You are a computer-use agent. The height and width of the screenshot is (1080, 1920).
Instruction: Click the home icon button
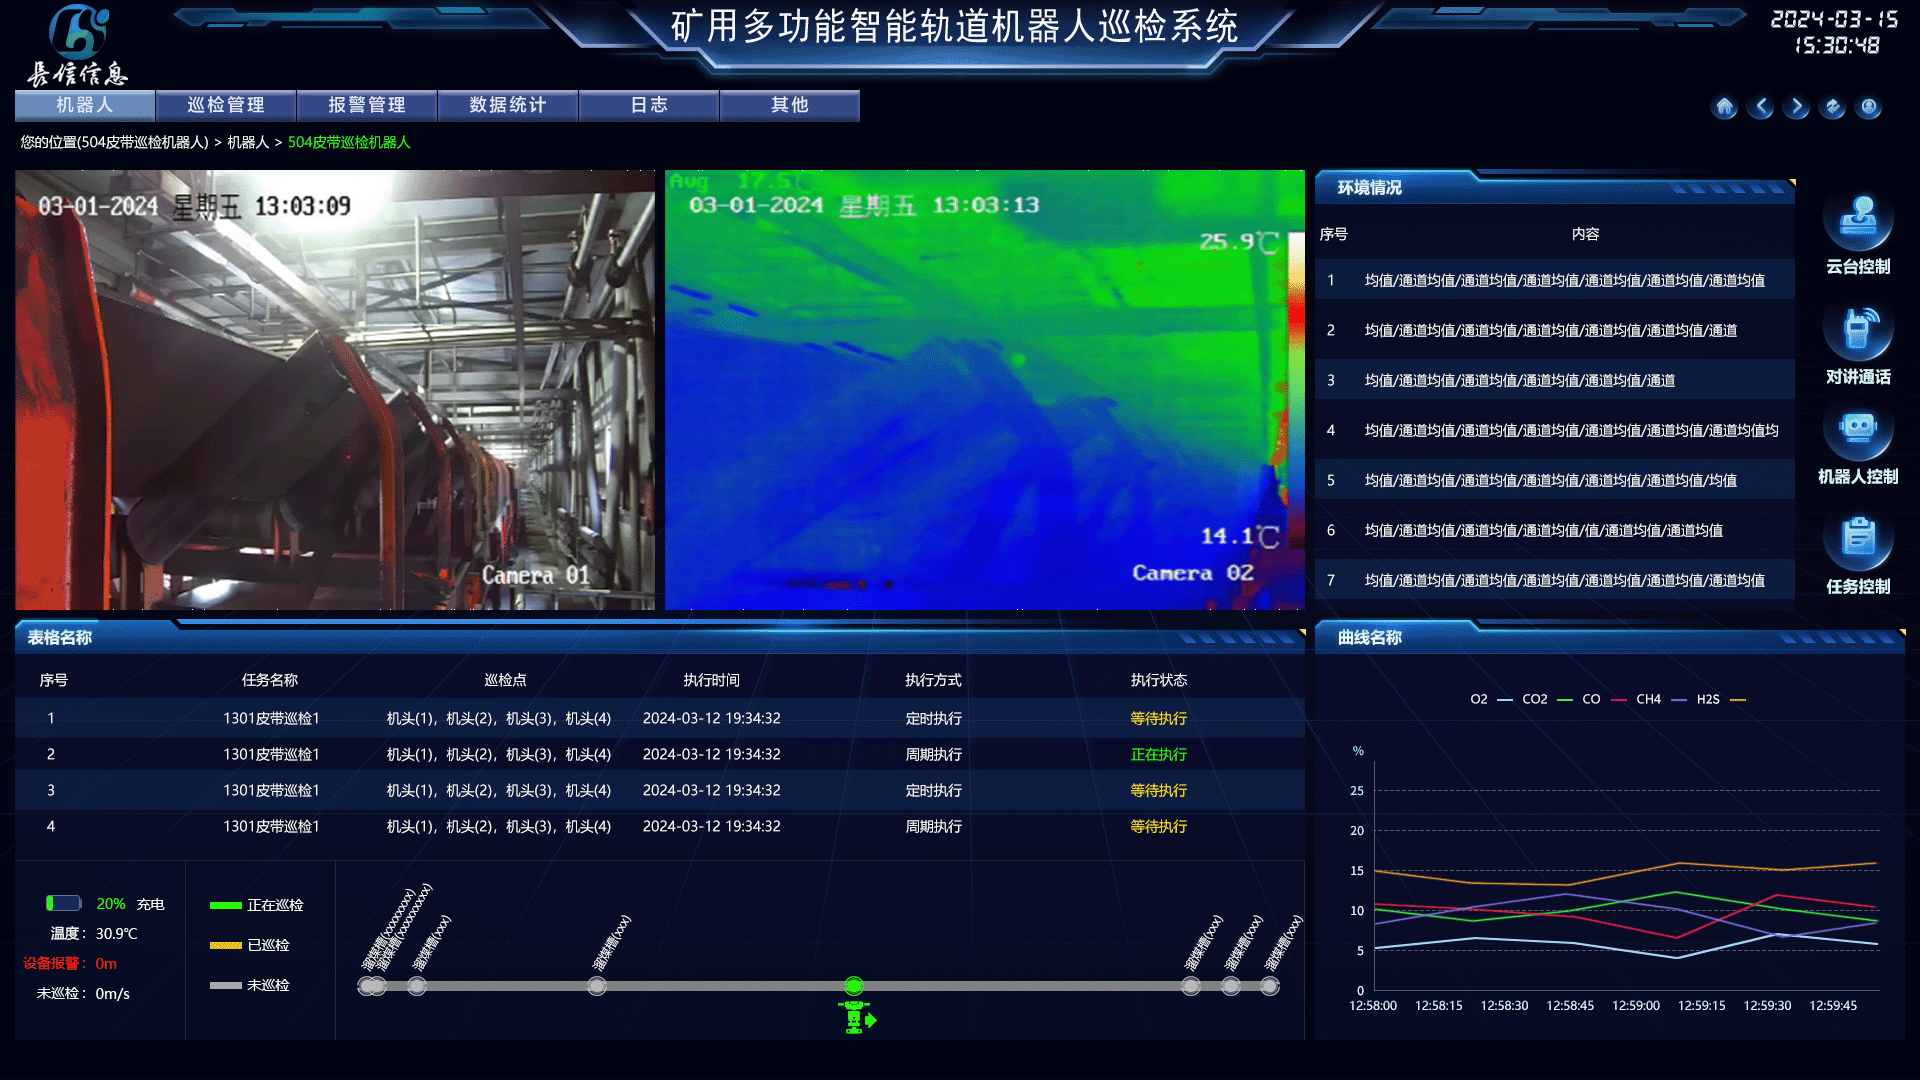(x=1724, y=107)
